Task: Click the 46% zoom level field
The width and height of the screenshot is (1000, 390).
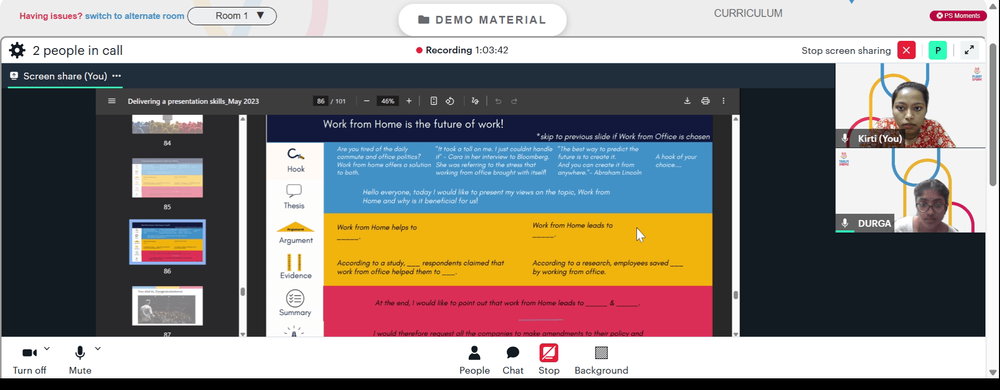Action: click(x=387, y=101)
